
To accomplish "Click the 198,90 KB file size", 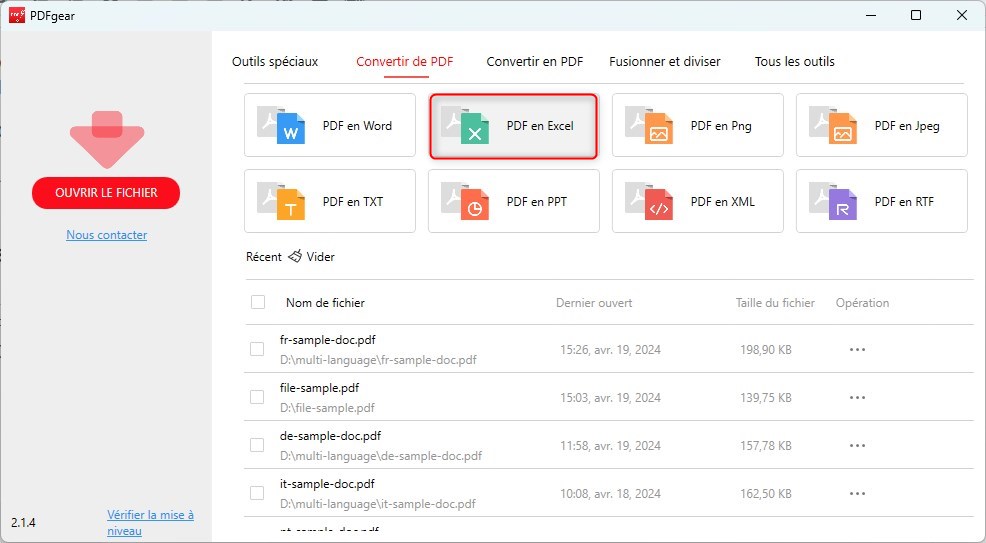I will 766,350.
